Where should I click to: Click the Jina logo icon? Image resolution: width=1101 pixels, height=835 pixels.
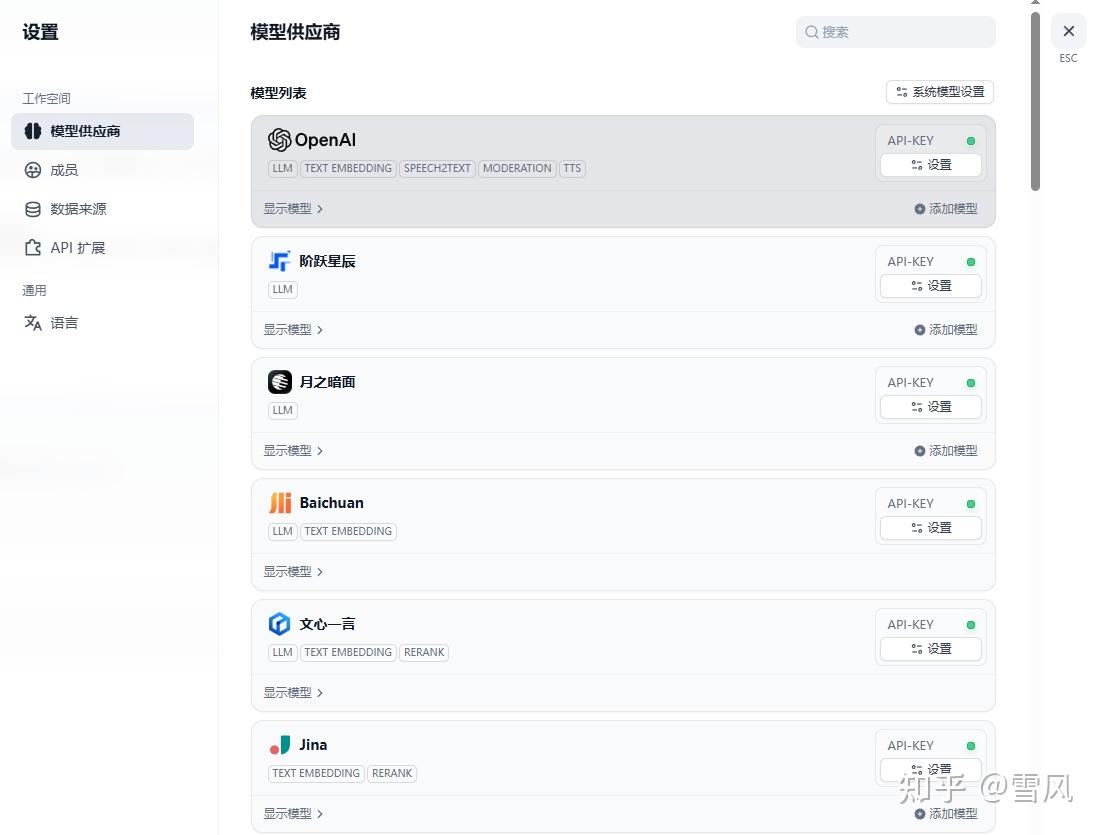click(x=279, y=745)
